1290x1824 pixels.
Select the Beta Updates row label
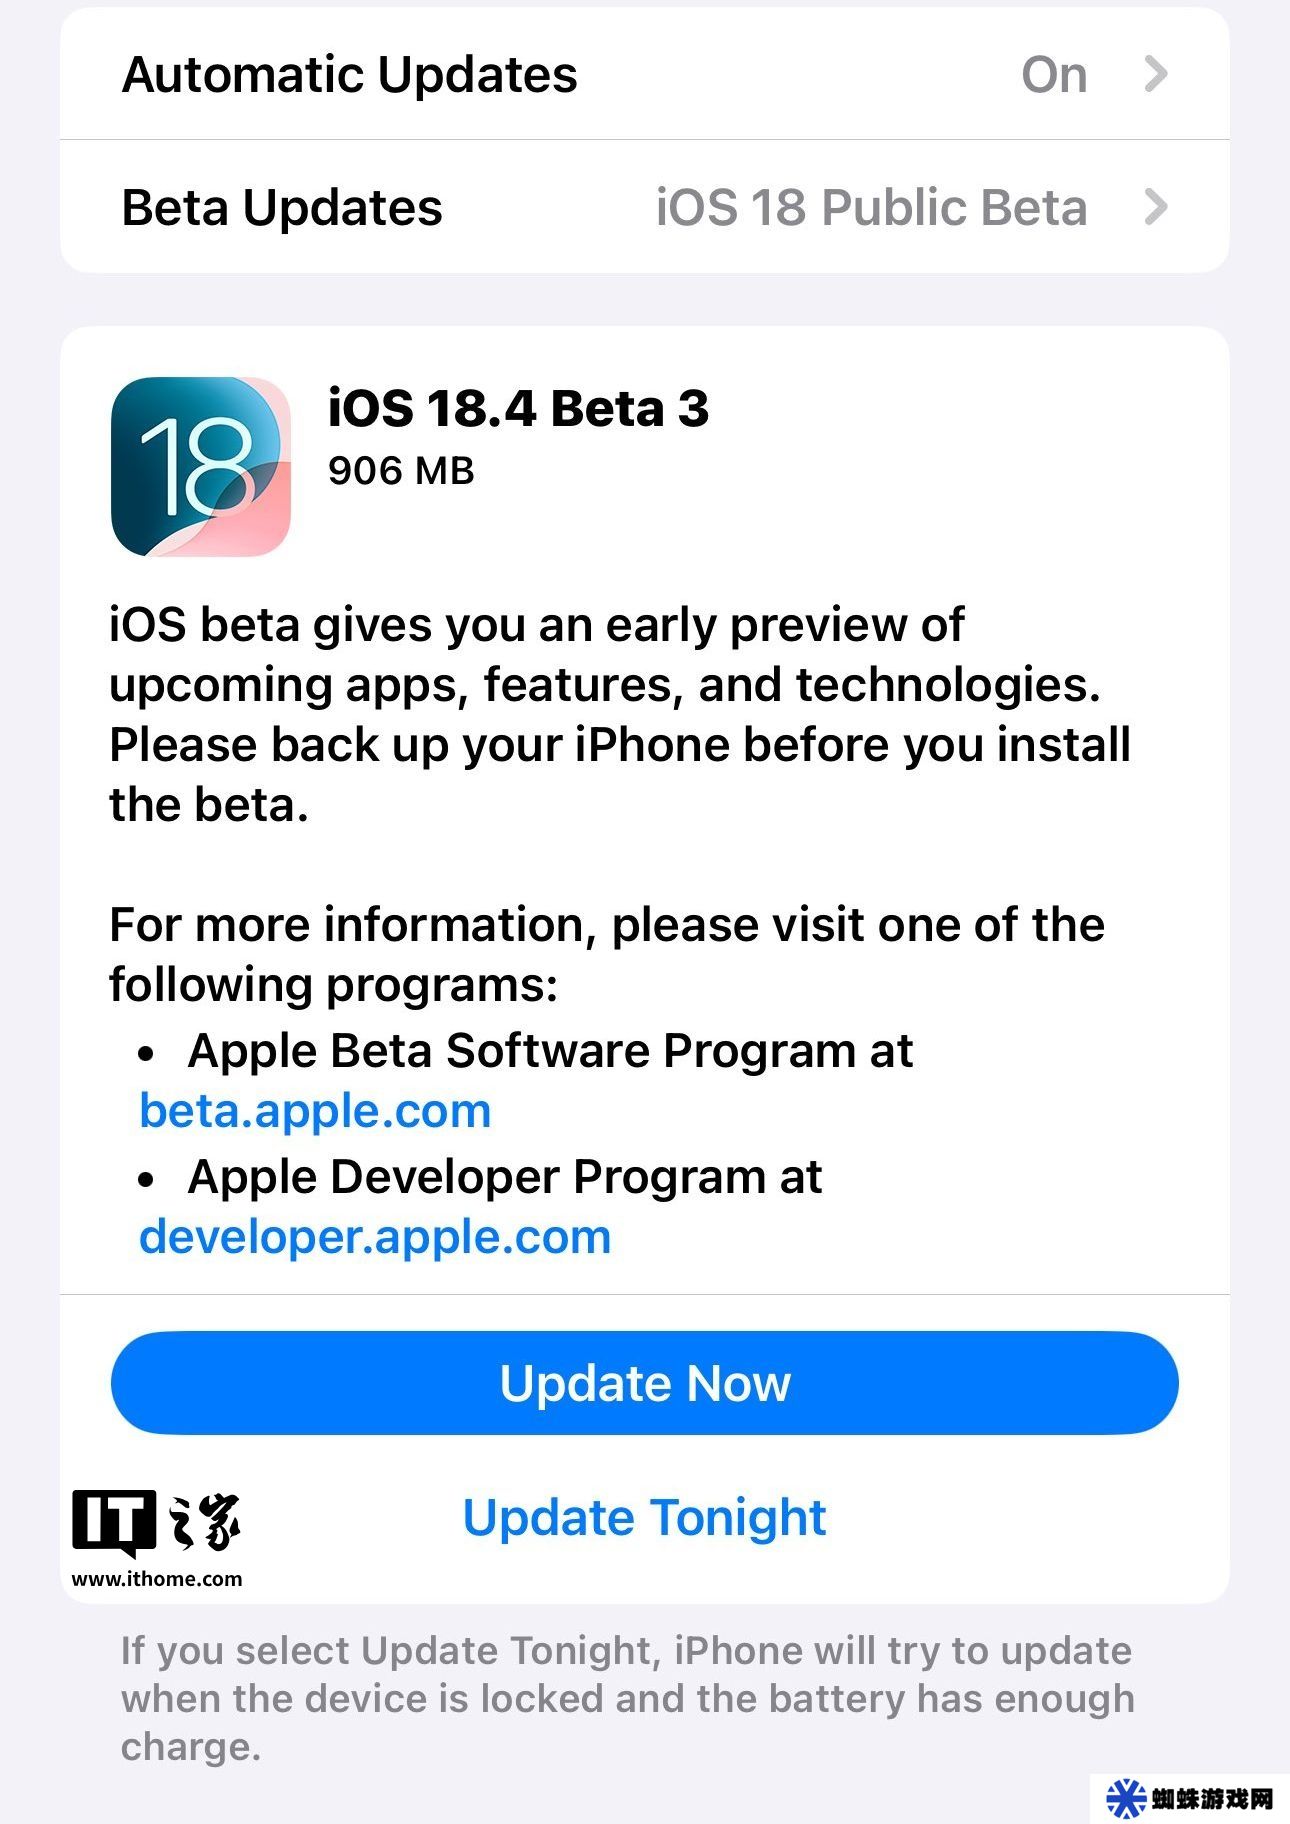tap(282, 208)
